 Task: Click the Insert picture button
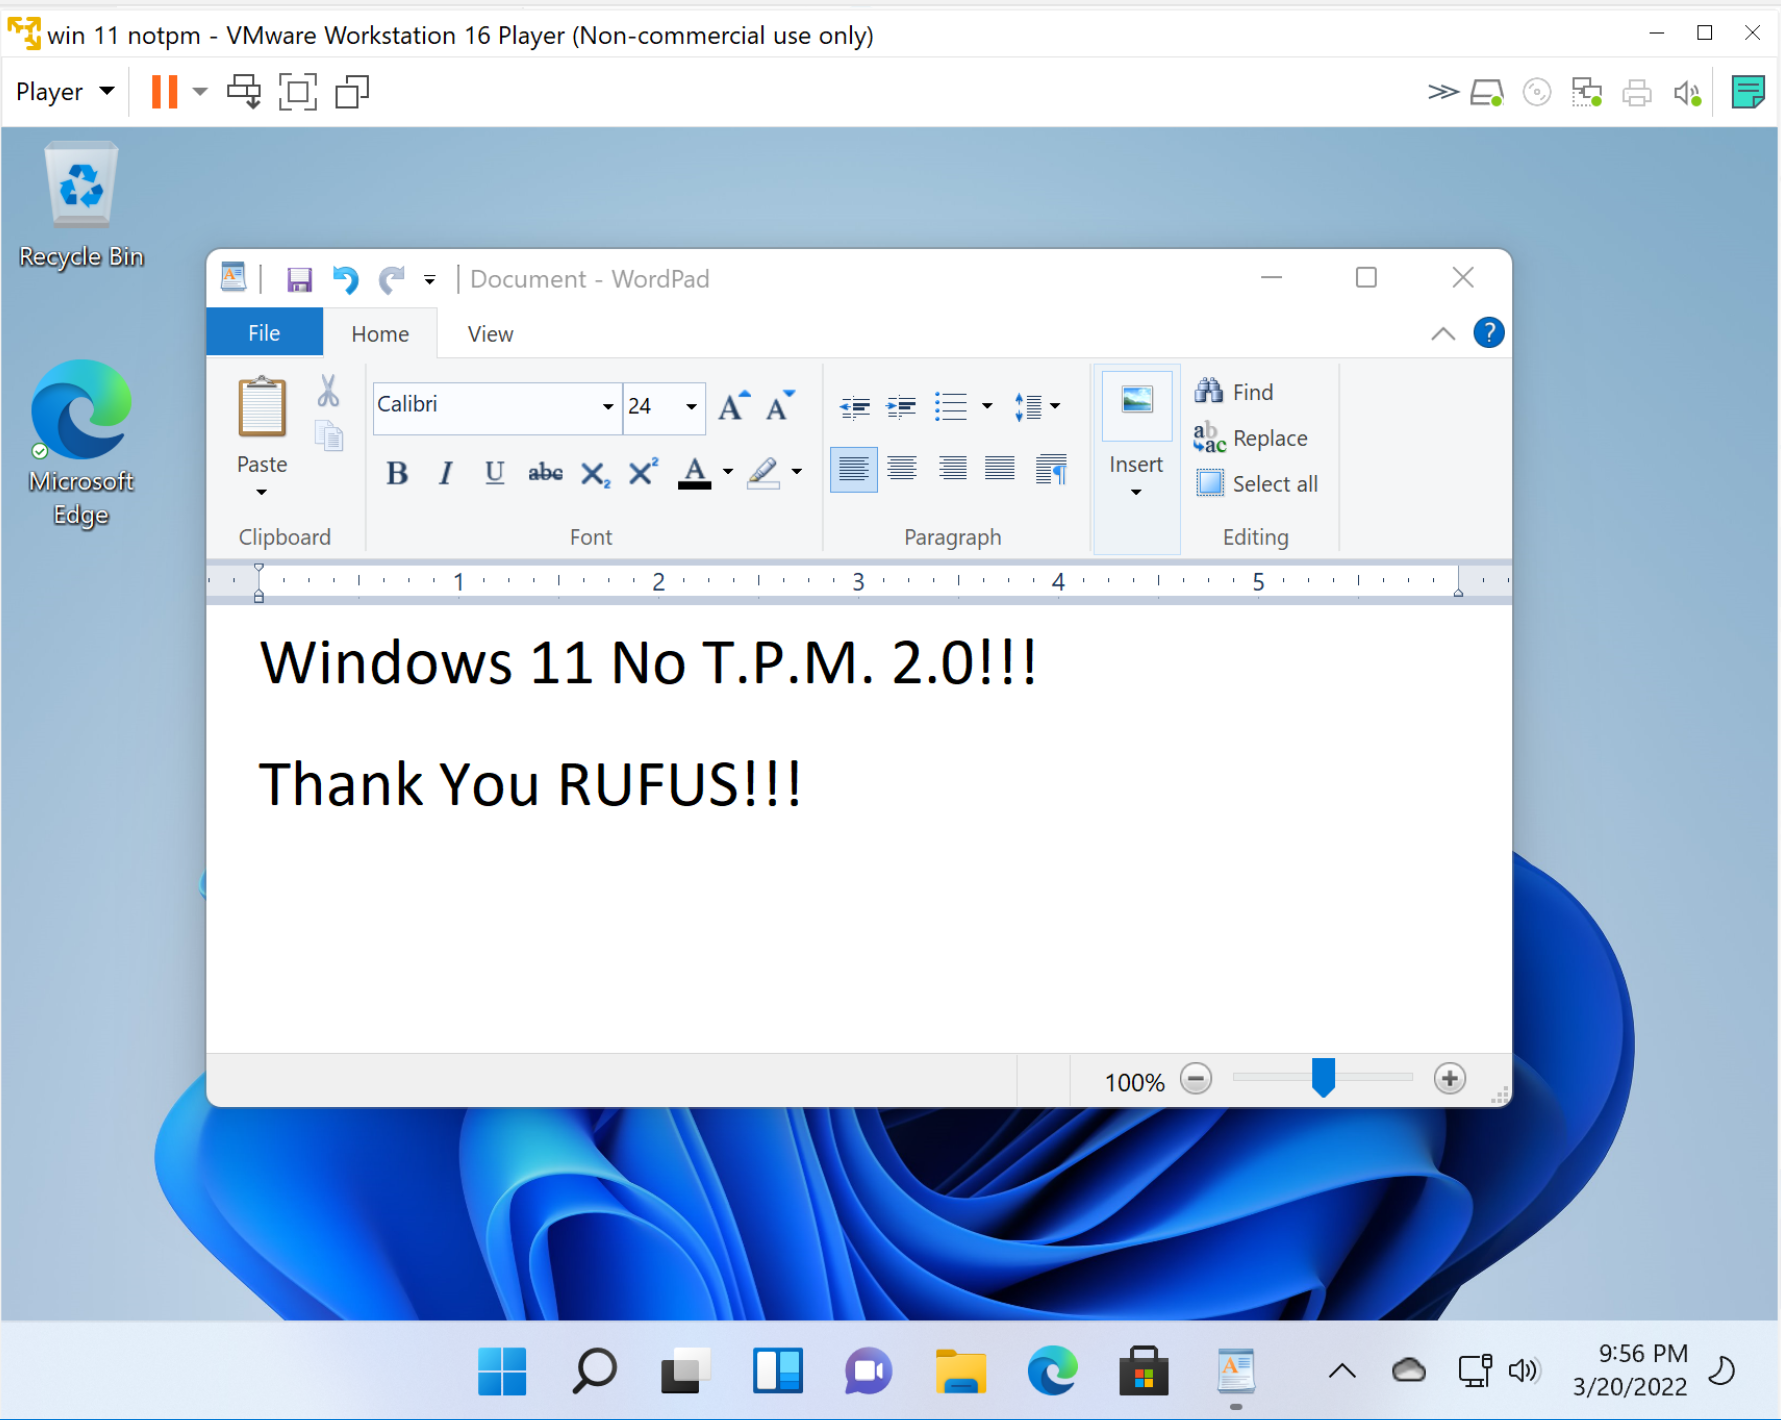1137,405
